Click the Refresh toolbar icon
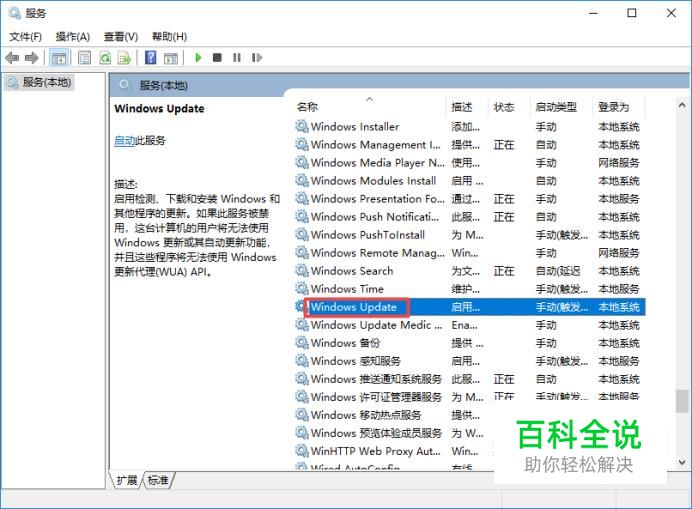 tap(105, 58)
